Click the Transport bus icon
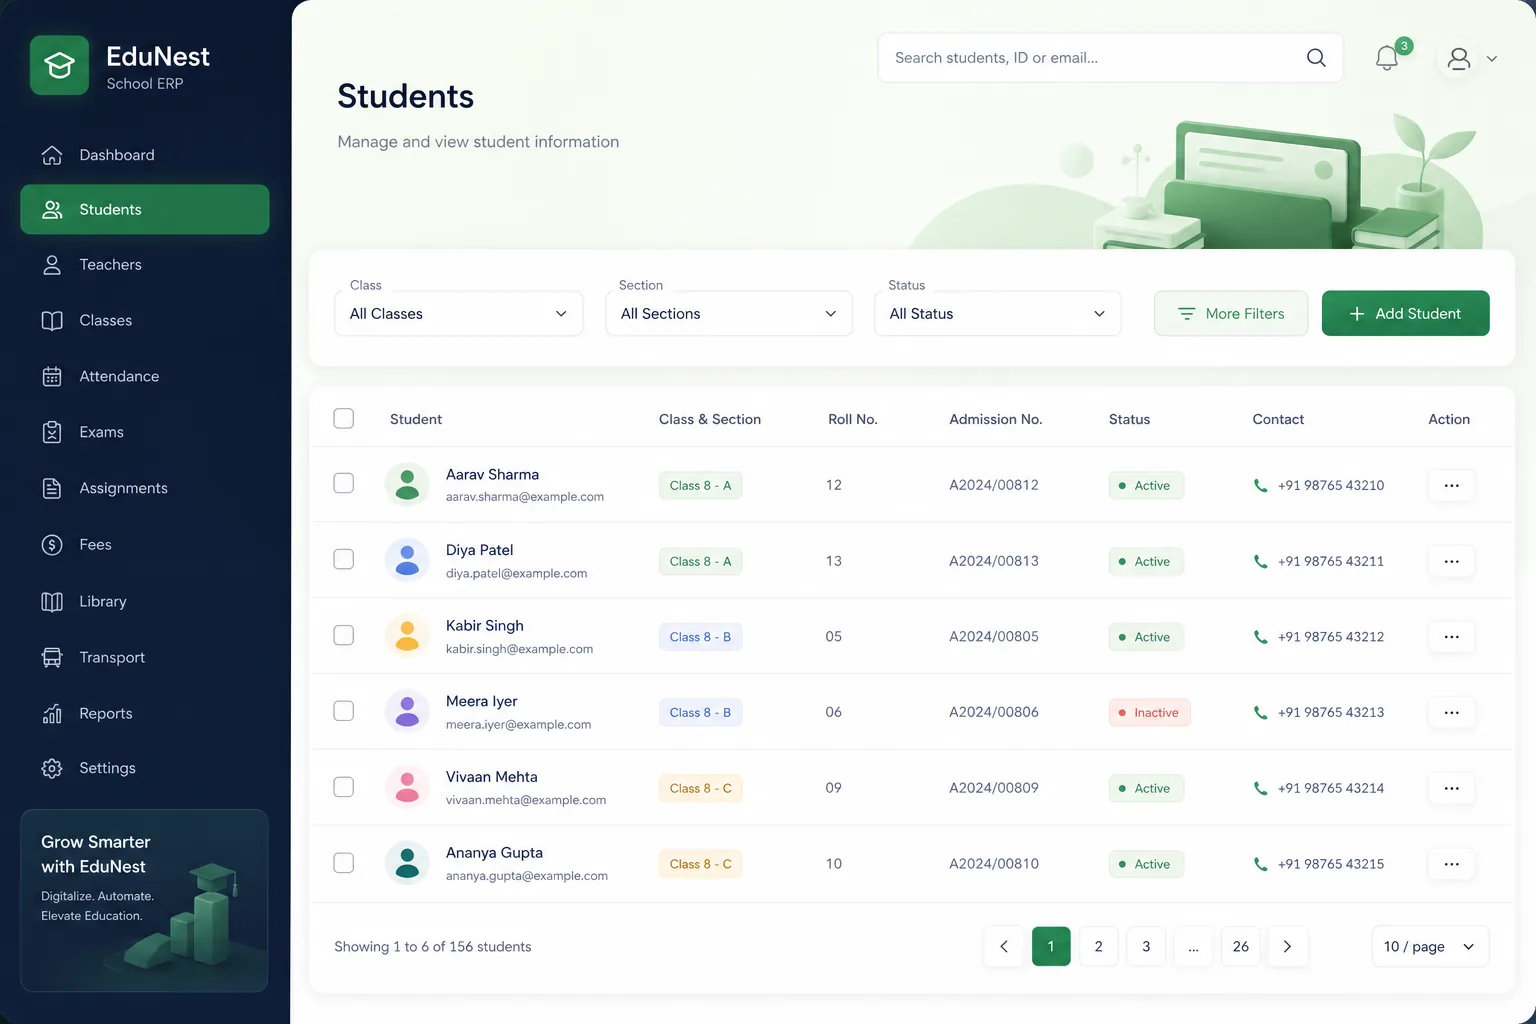The image size is (1536, 1024). click(x=52, y=657)
